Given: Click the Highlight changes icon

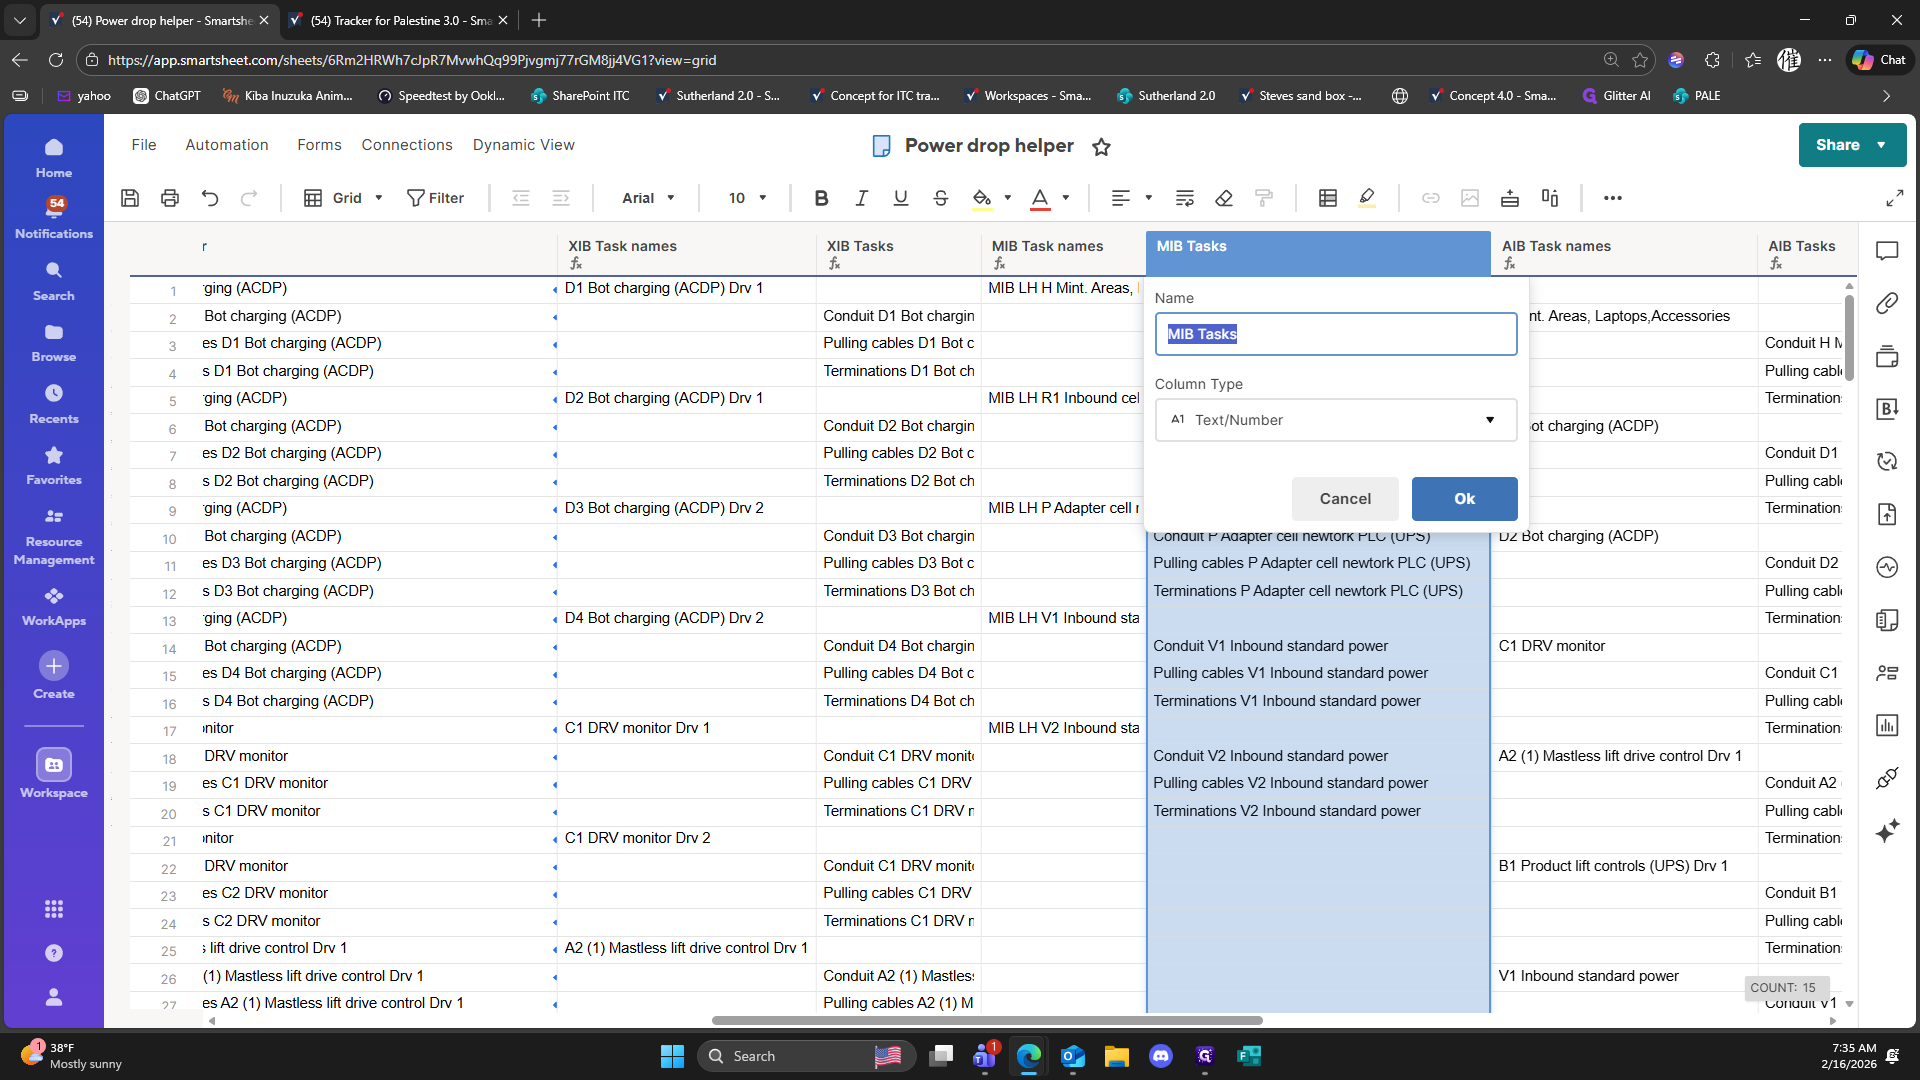Looking at the screenshot, I should [1367, 198].
